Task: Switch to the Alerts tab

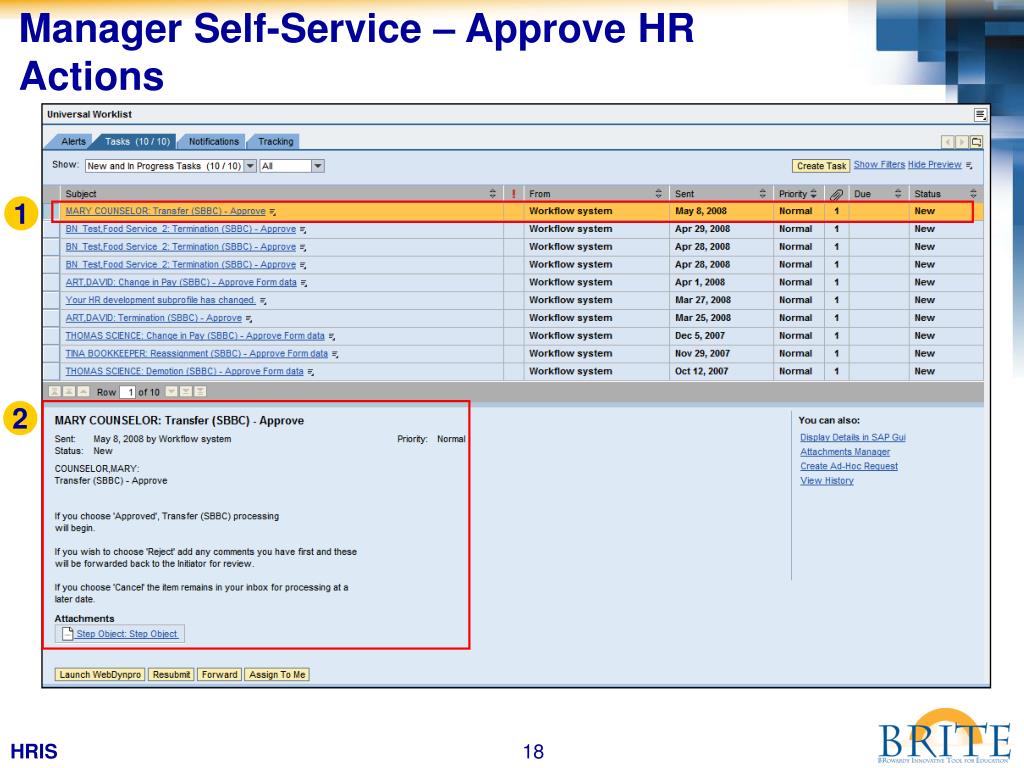Action: pos(73,142)
